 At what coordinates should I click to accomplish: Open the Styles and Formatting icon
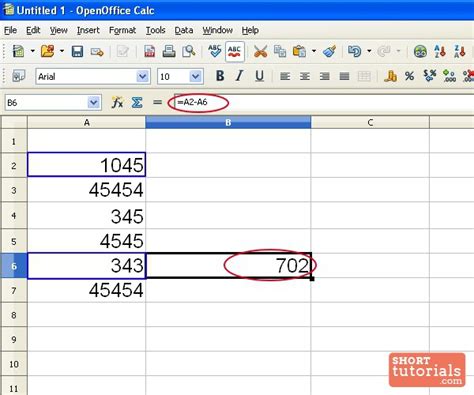[x=18, y=76]
